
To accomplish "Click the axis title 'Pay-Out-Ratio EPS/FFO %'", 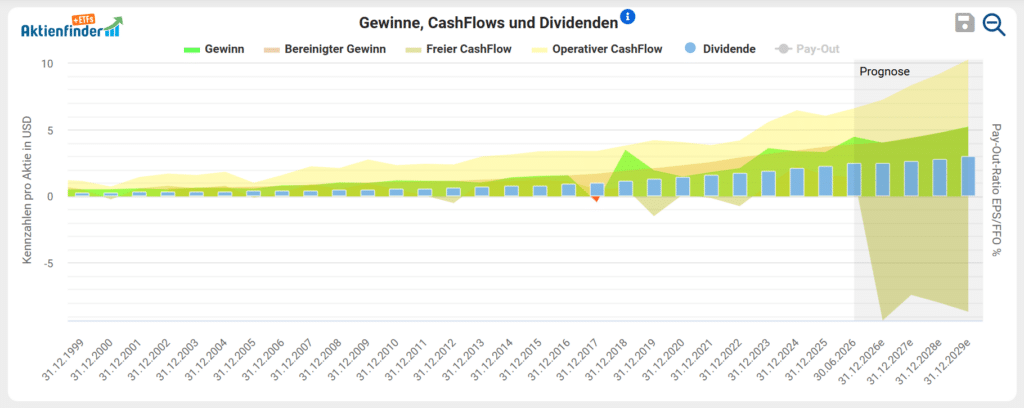I will coord(997,189).
